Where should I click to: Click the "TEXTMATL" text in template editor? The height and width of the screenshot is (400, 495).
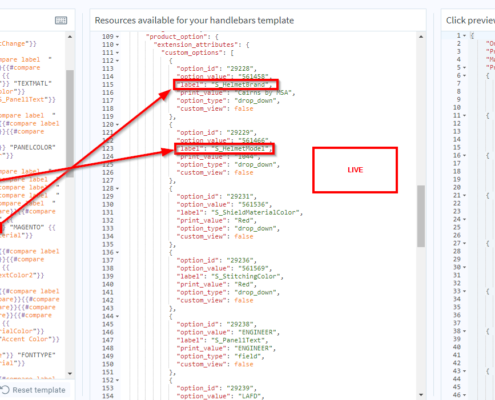point(32,84)
